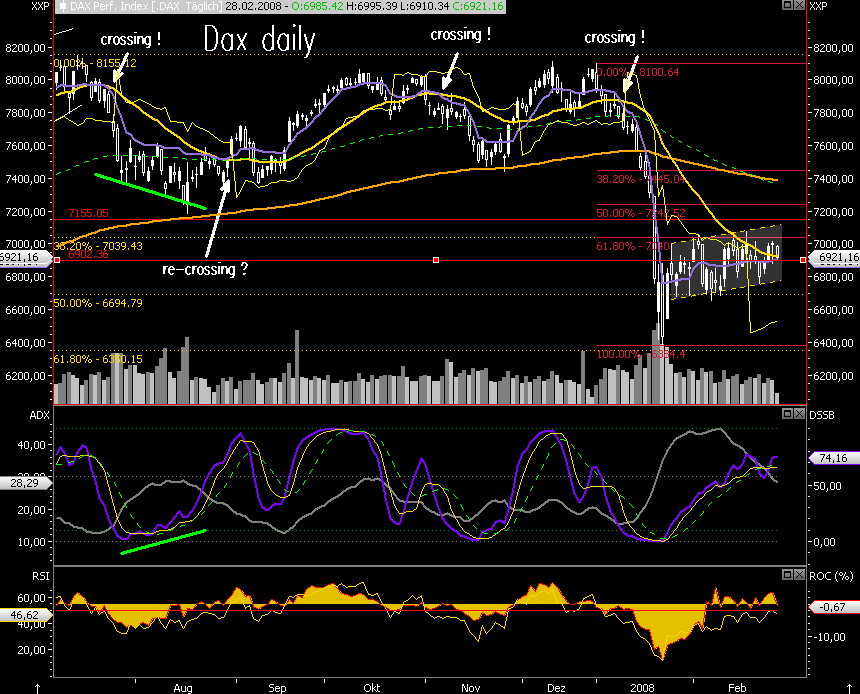
Task: Click the XXP label on the left axis
Action: 40,6
